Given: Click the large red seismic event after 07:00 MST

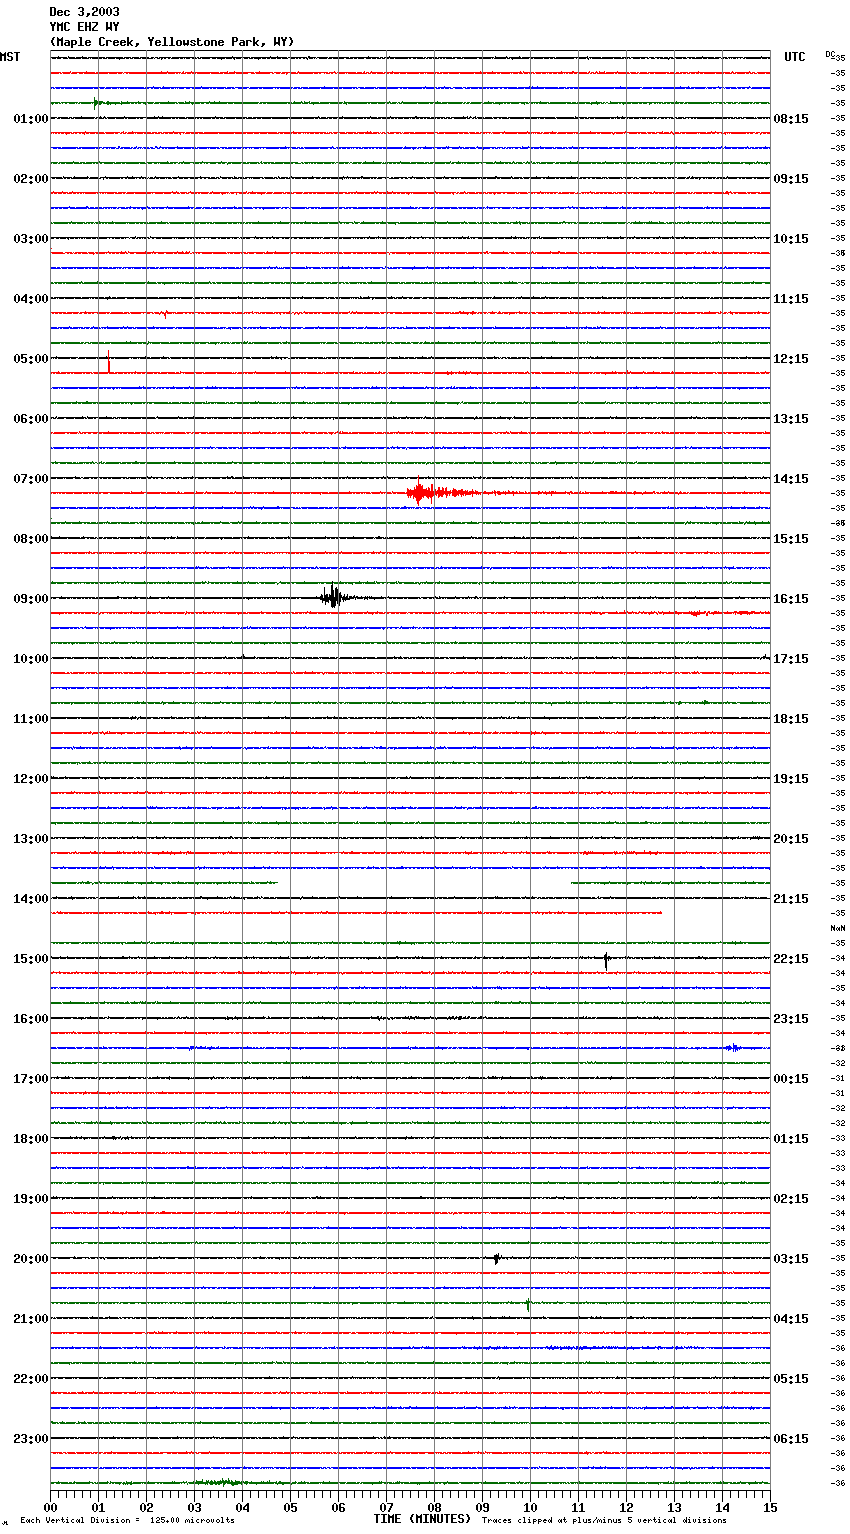Looking at the screenshot, I should click(x=440, y=492).
